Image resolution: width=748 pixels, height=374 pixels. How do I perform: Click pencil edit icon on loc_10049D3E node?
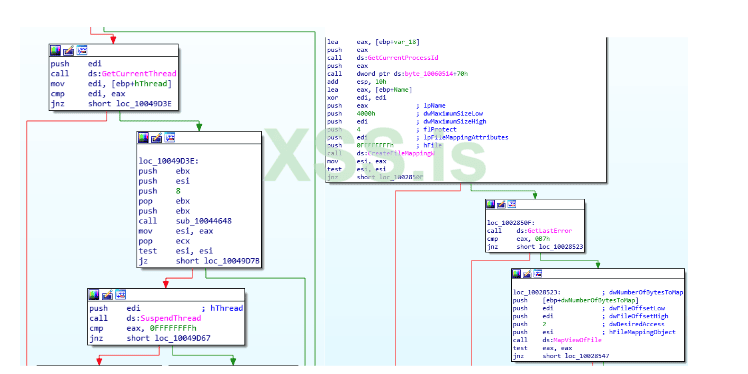[x=156, y=138]
